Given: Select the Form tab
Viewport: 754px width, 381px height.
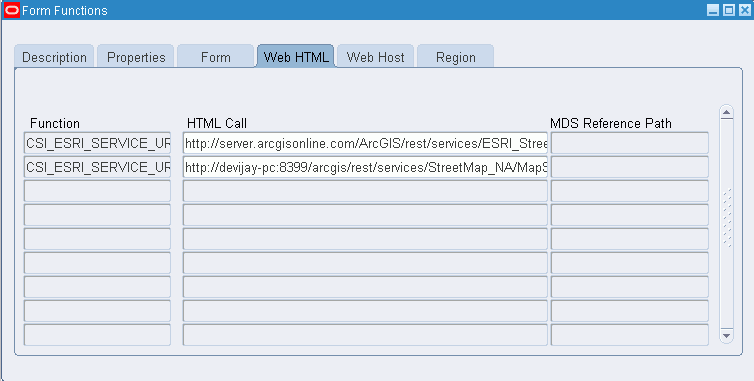Looking at the screenshot, I should (x=215, y=56).
